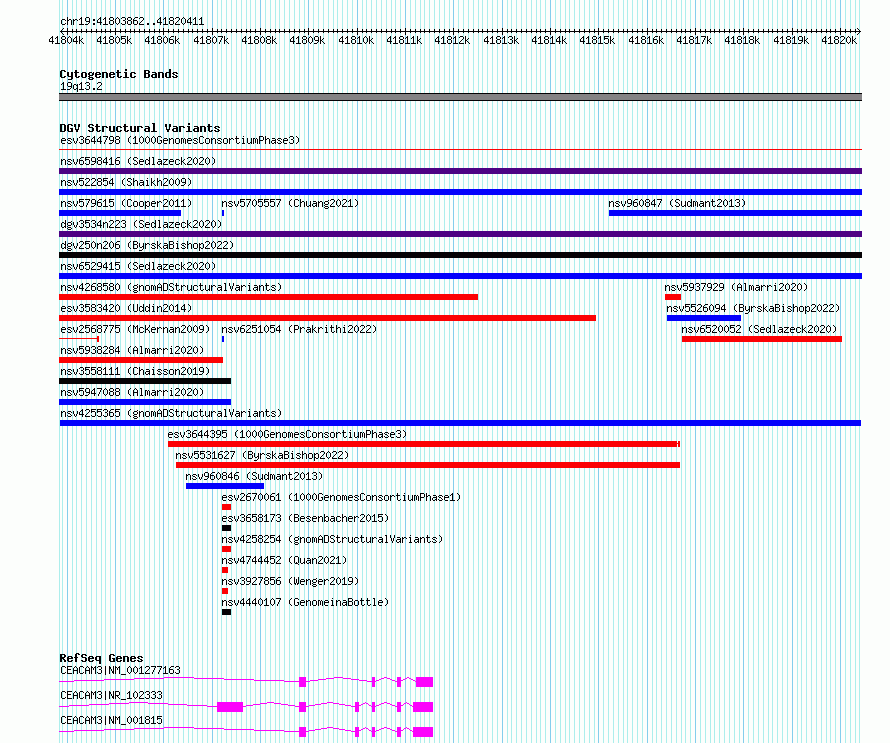Viewport: 890px width, 743px height.
Task: Click the Cytogenetic Bands track heading
Action: coord(119,74)
